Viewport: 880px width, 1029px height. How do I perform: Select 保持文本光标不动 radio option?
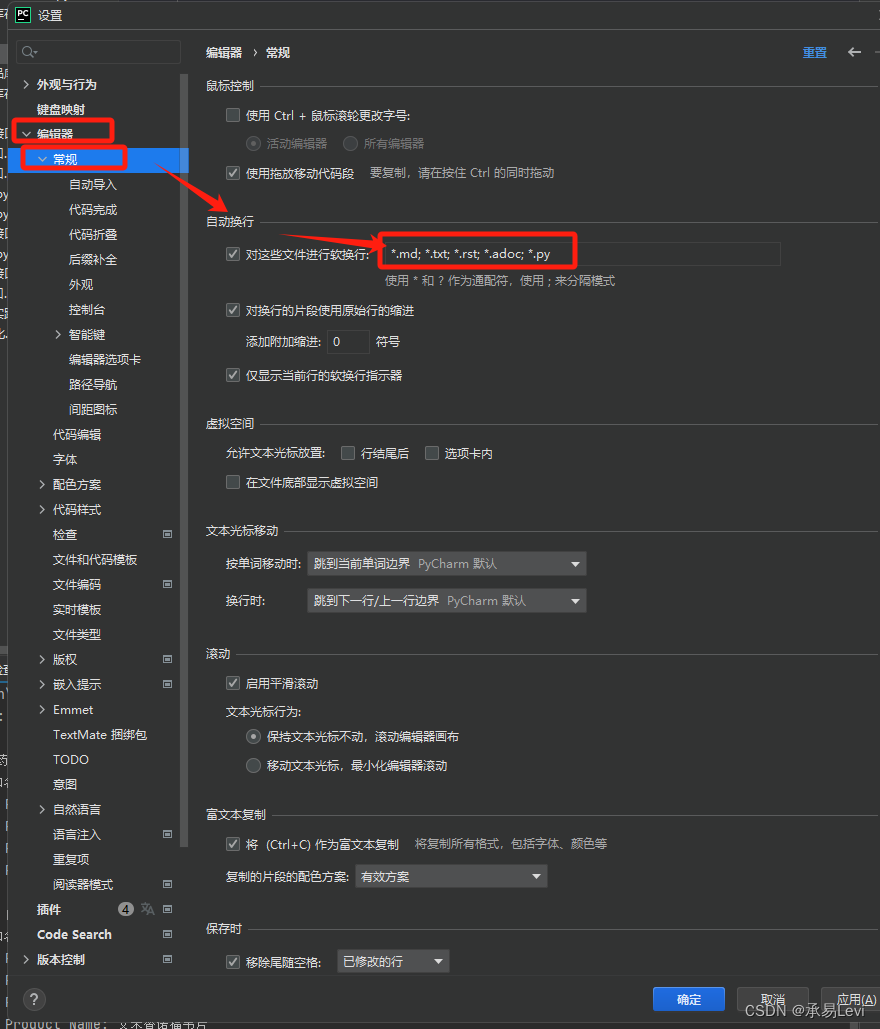pyautogui.click(x=253, y=736)
